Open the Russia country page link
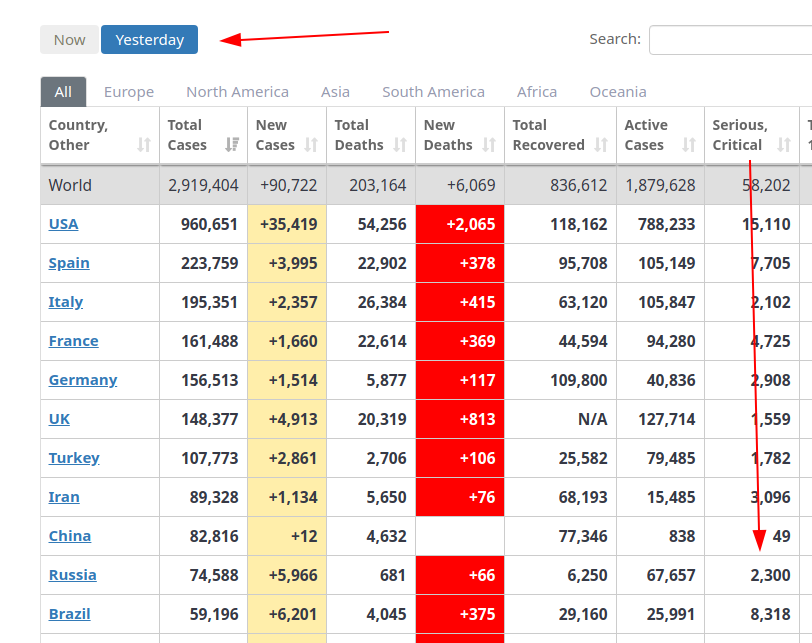Viewport: 812px width, 643px height. (x=72, y=575)
